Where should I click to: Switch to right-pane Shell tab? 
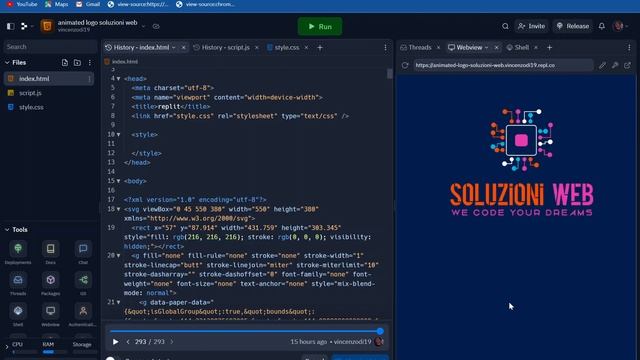[x=518, y=47]
